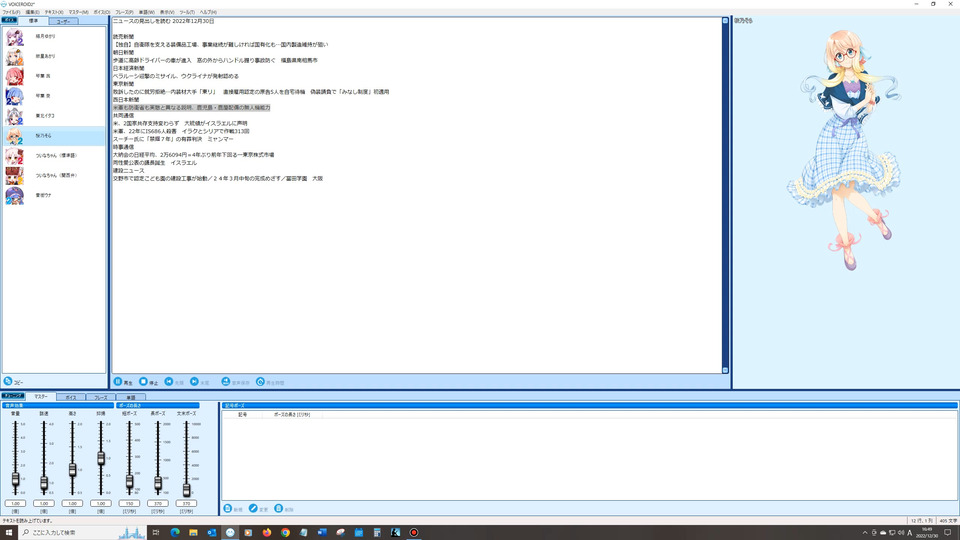Open the Windows Start menu
This screenshot has width=960, height=540.
9,533
